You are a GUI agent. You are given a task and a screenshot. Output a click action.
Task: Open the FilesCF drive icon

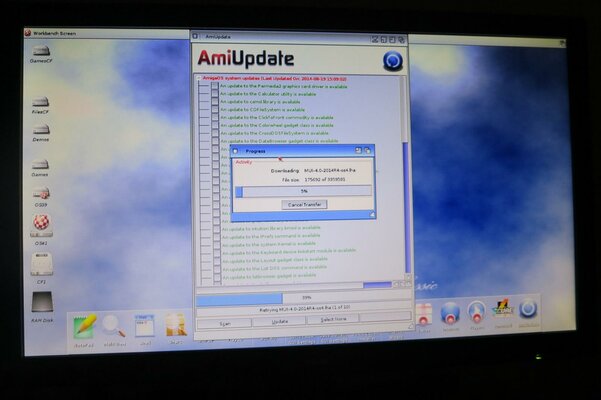(41, 103)
